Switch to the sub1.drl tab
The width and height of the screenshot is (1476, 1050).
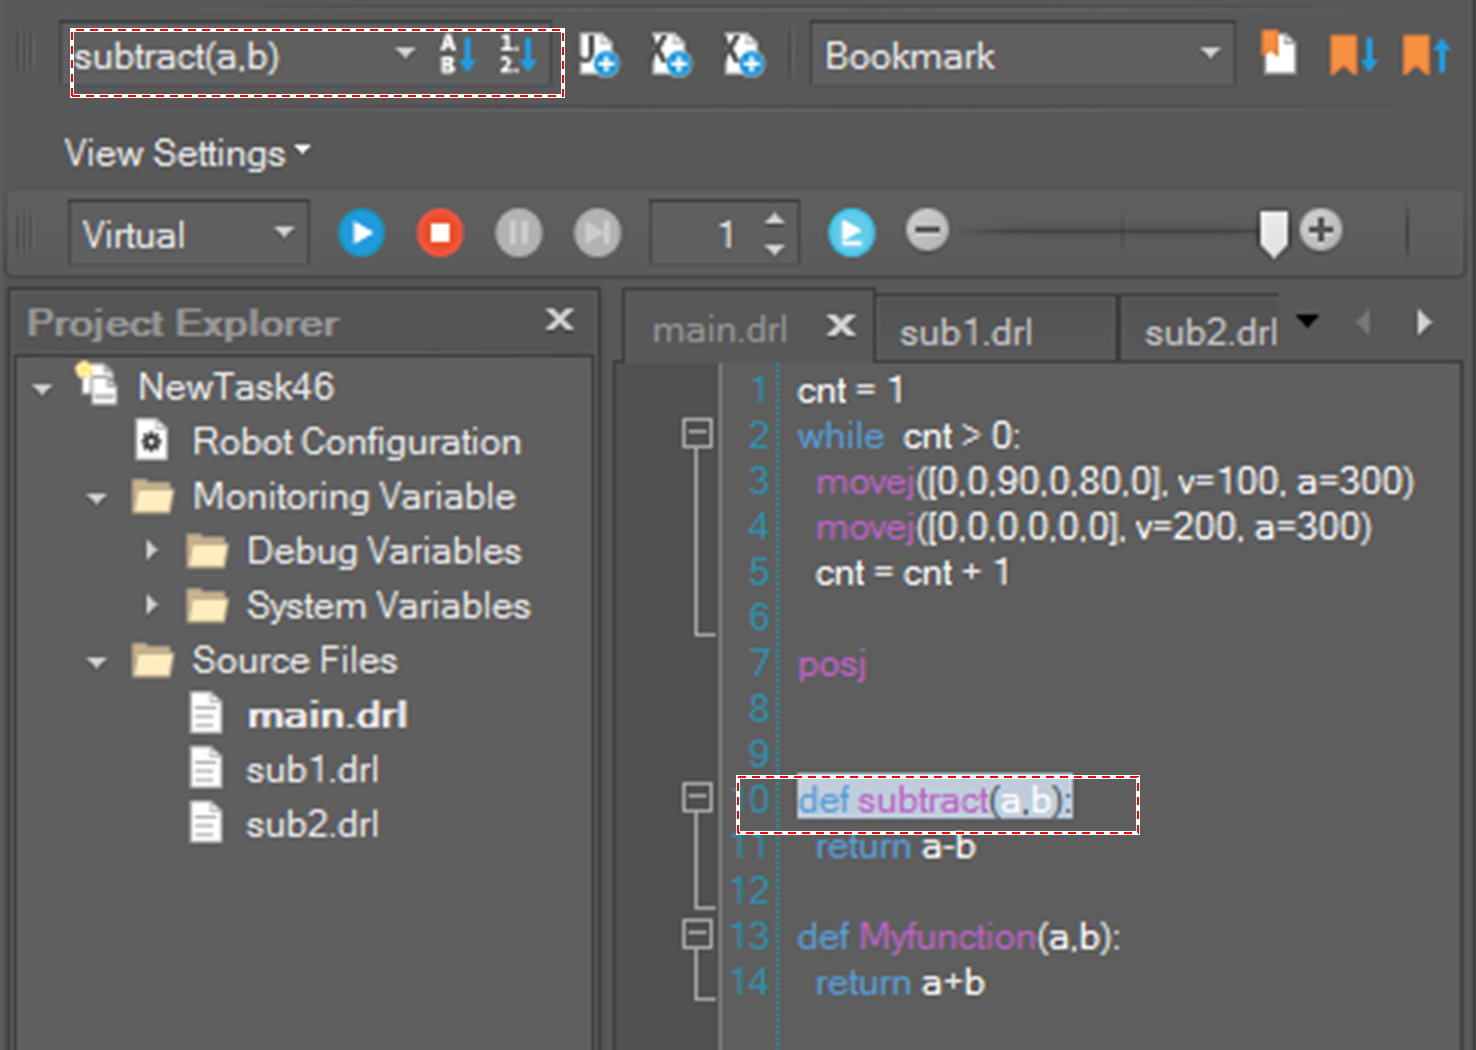pos(966,332)
